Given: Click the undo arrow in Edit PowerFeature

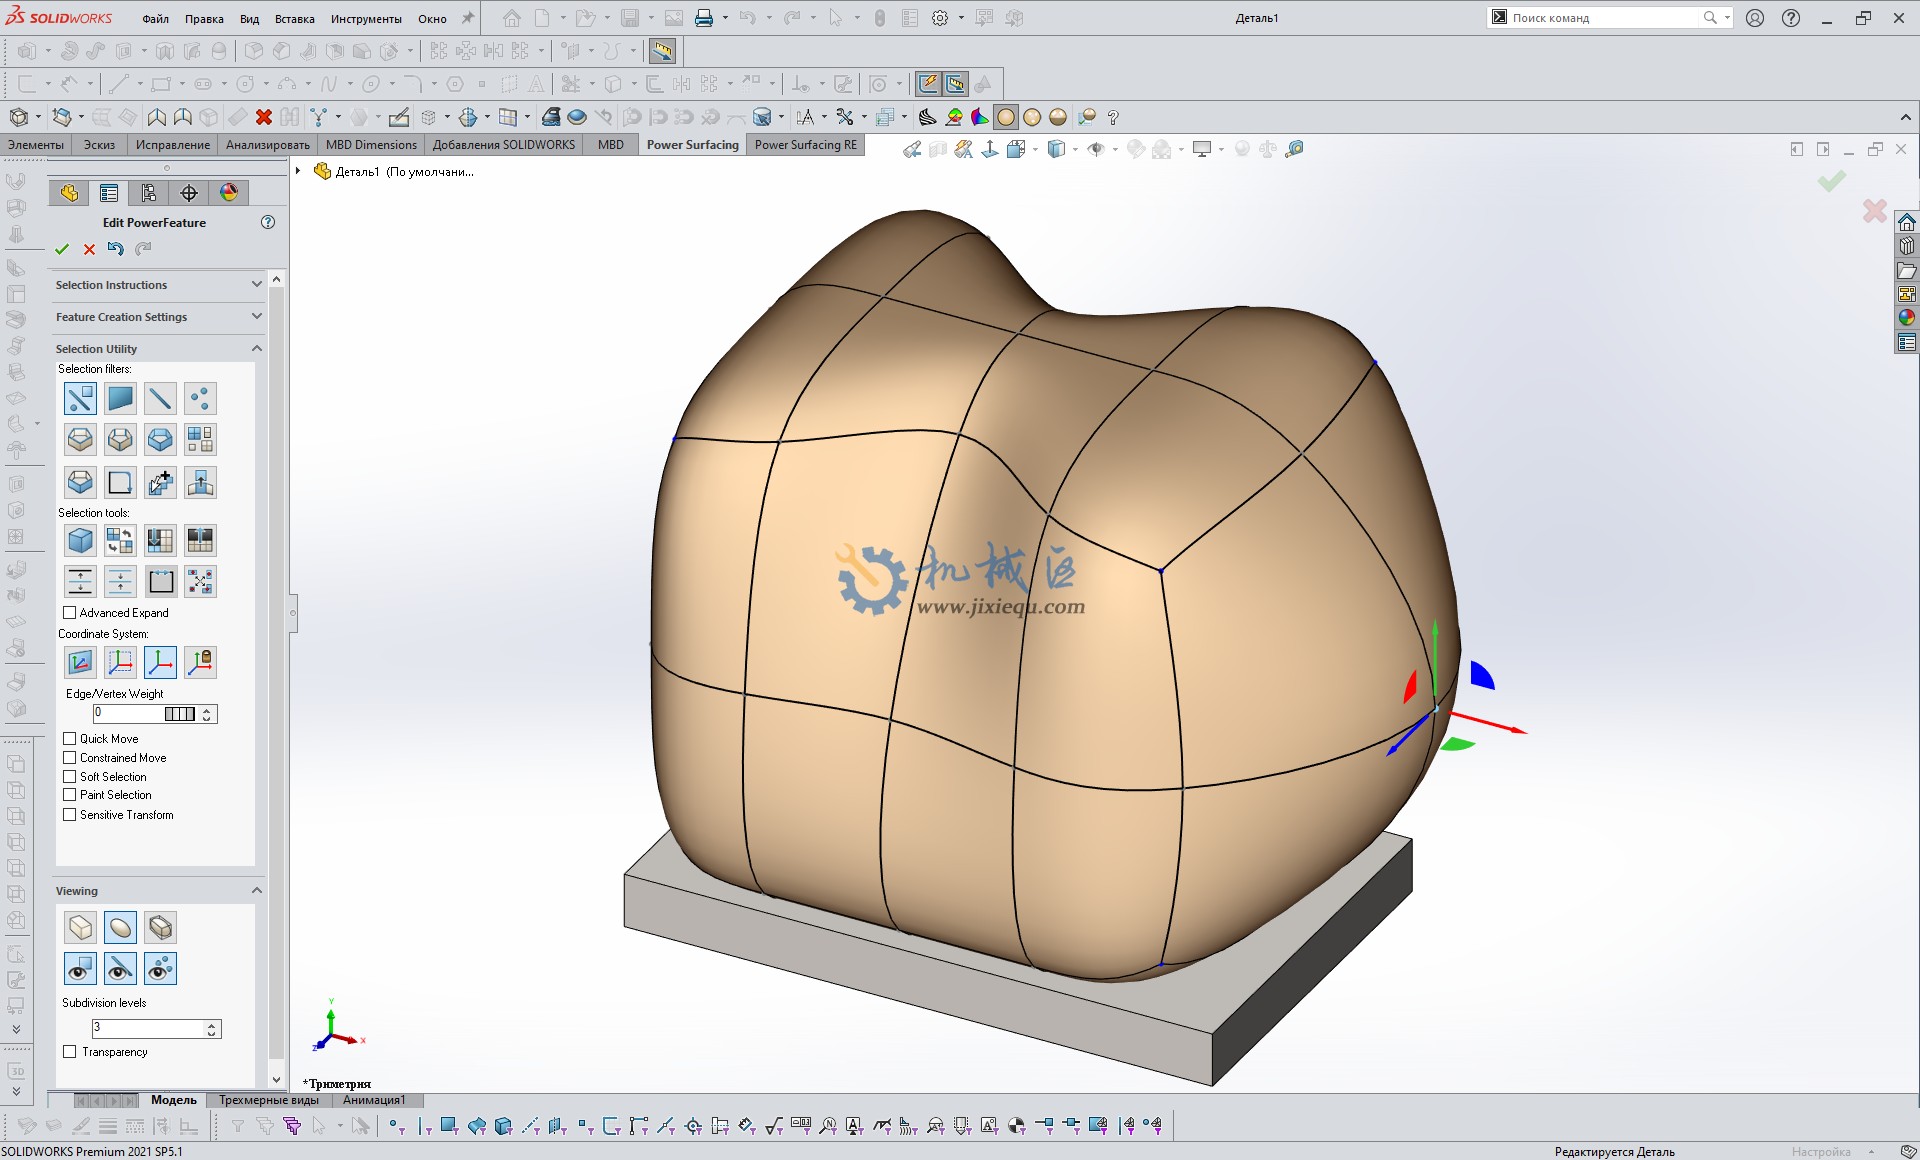Looking at the screenshot, I should click(x=116, y=249).
